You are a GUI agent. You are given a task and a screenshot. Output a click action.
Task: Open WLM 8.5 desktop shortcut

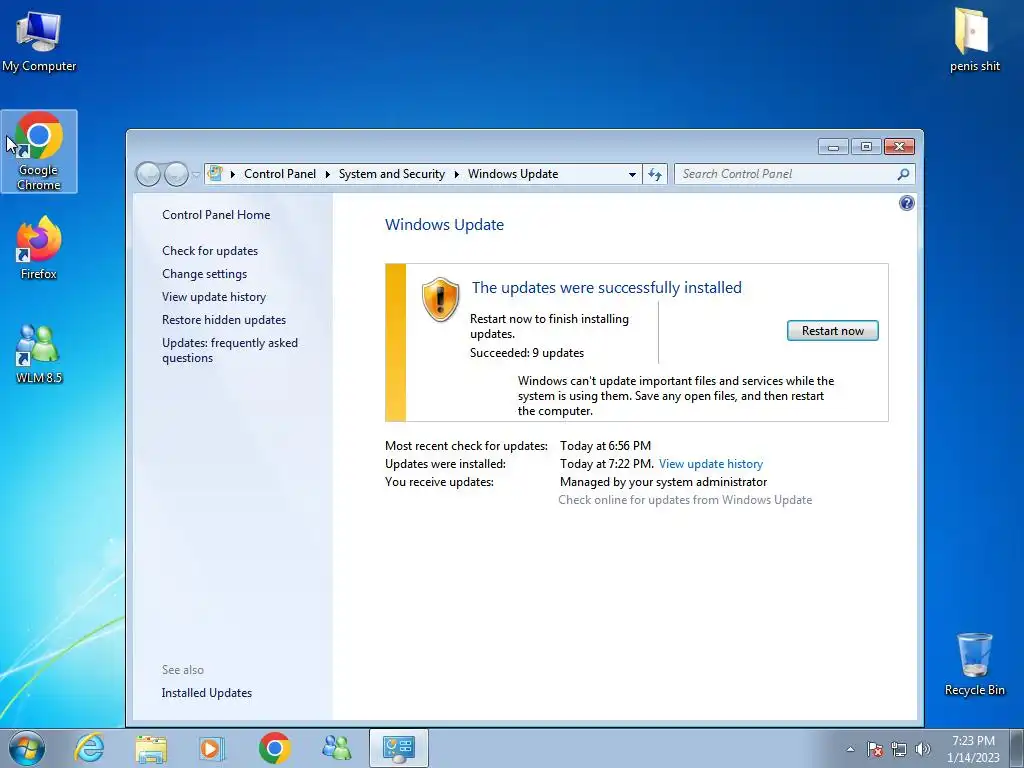click(39, 353)
